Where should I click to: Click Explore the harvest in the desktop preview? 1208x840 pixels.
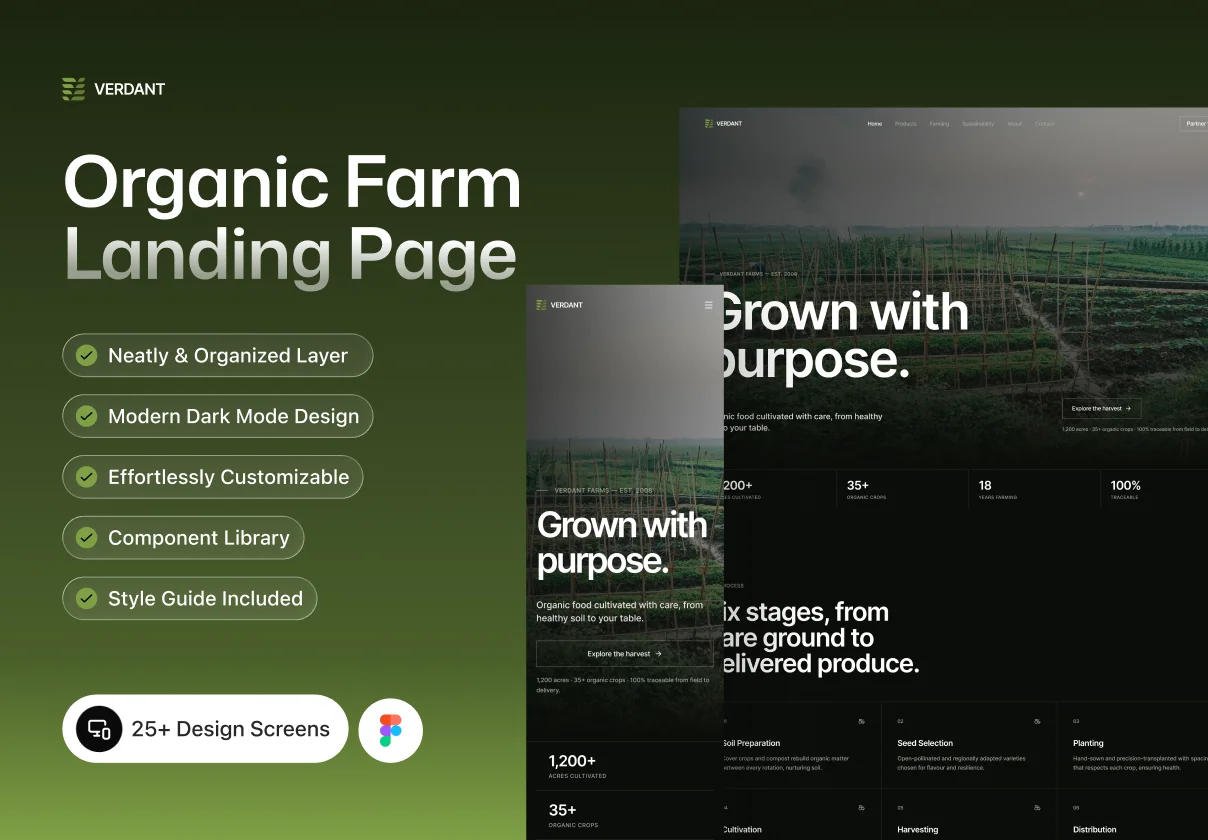click(x=1101, y=408)
